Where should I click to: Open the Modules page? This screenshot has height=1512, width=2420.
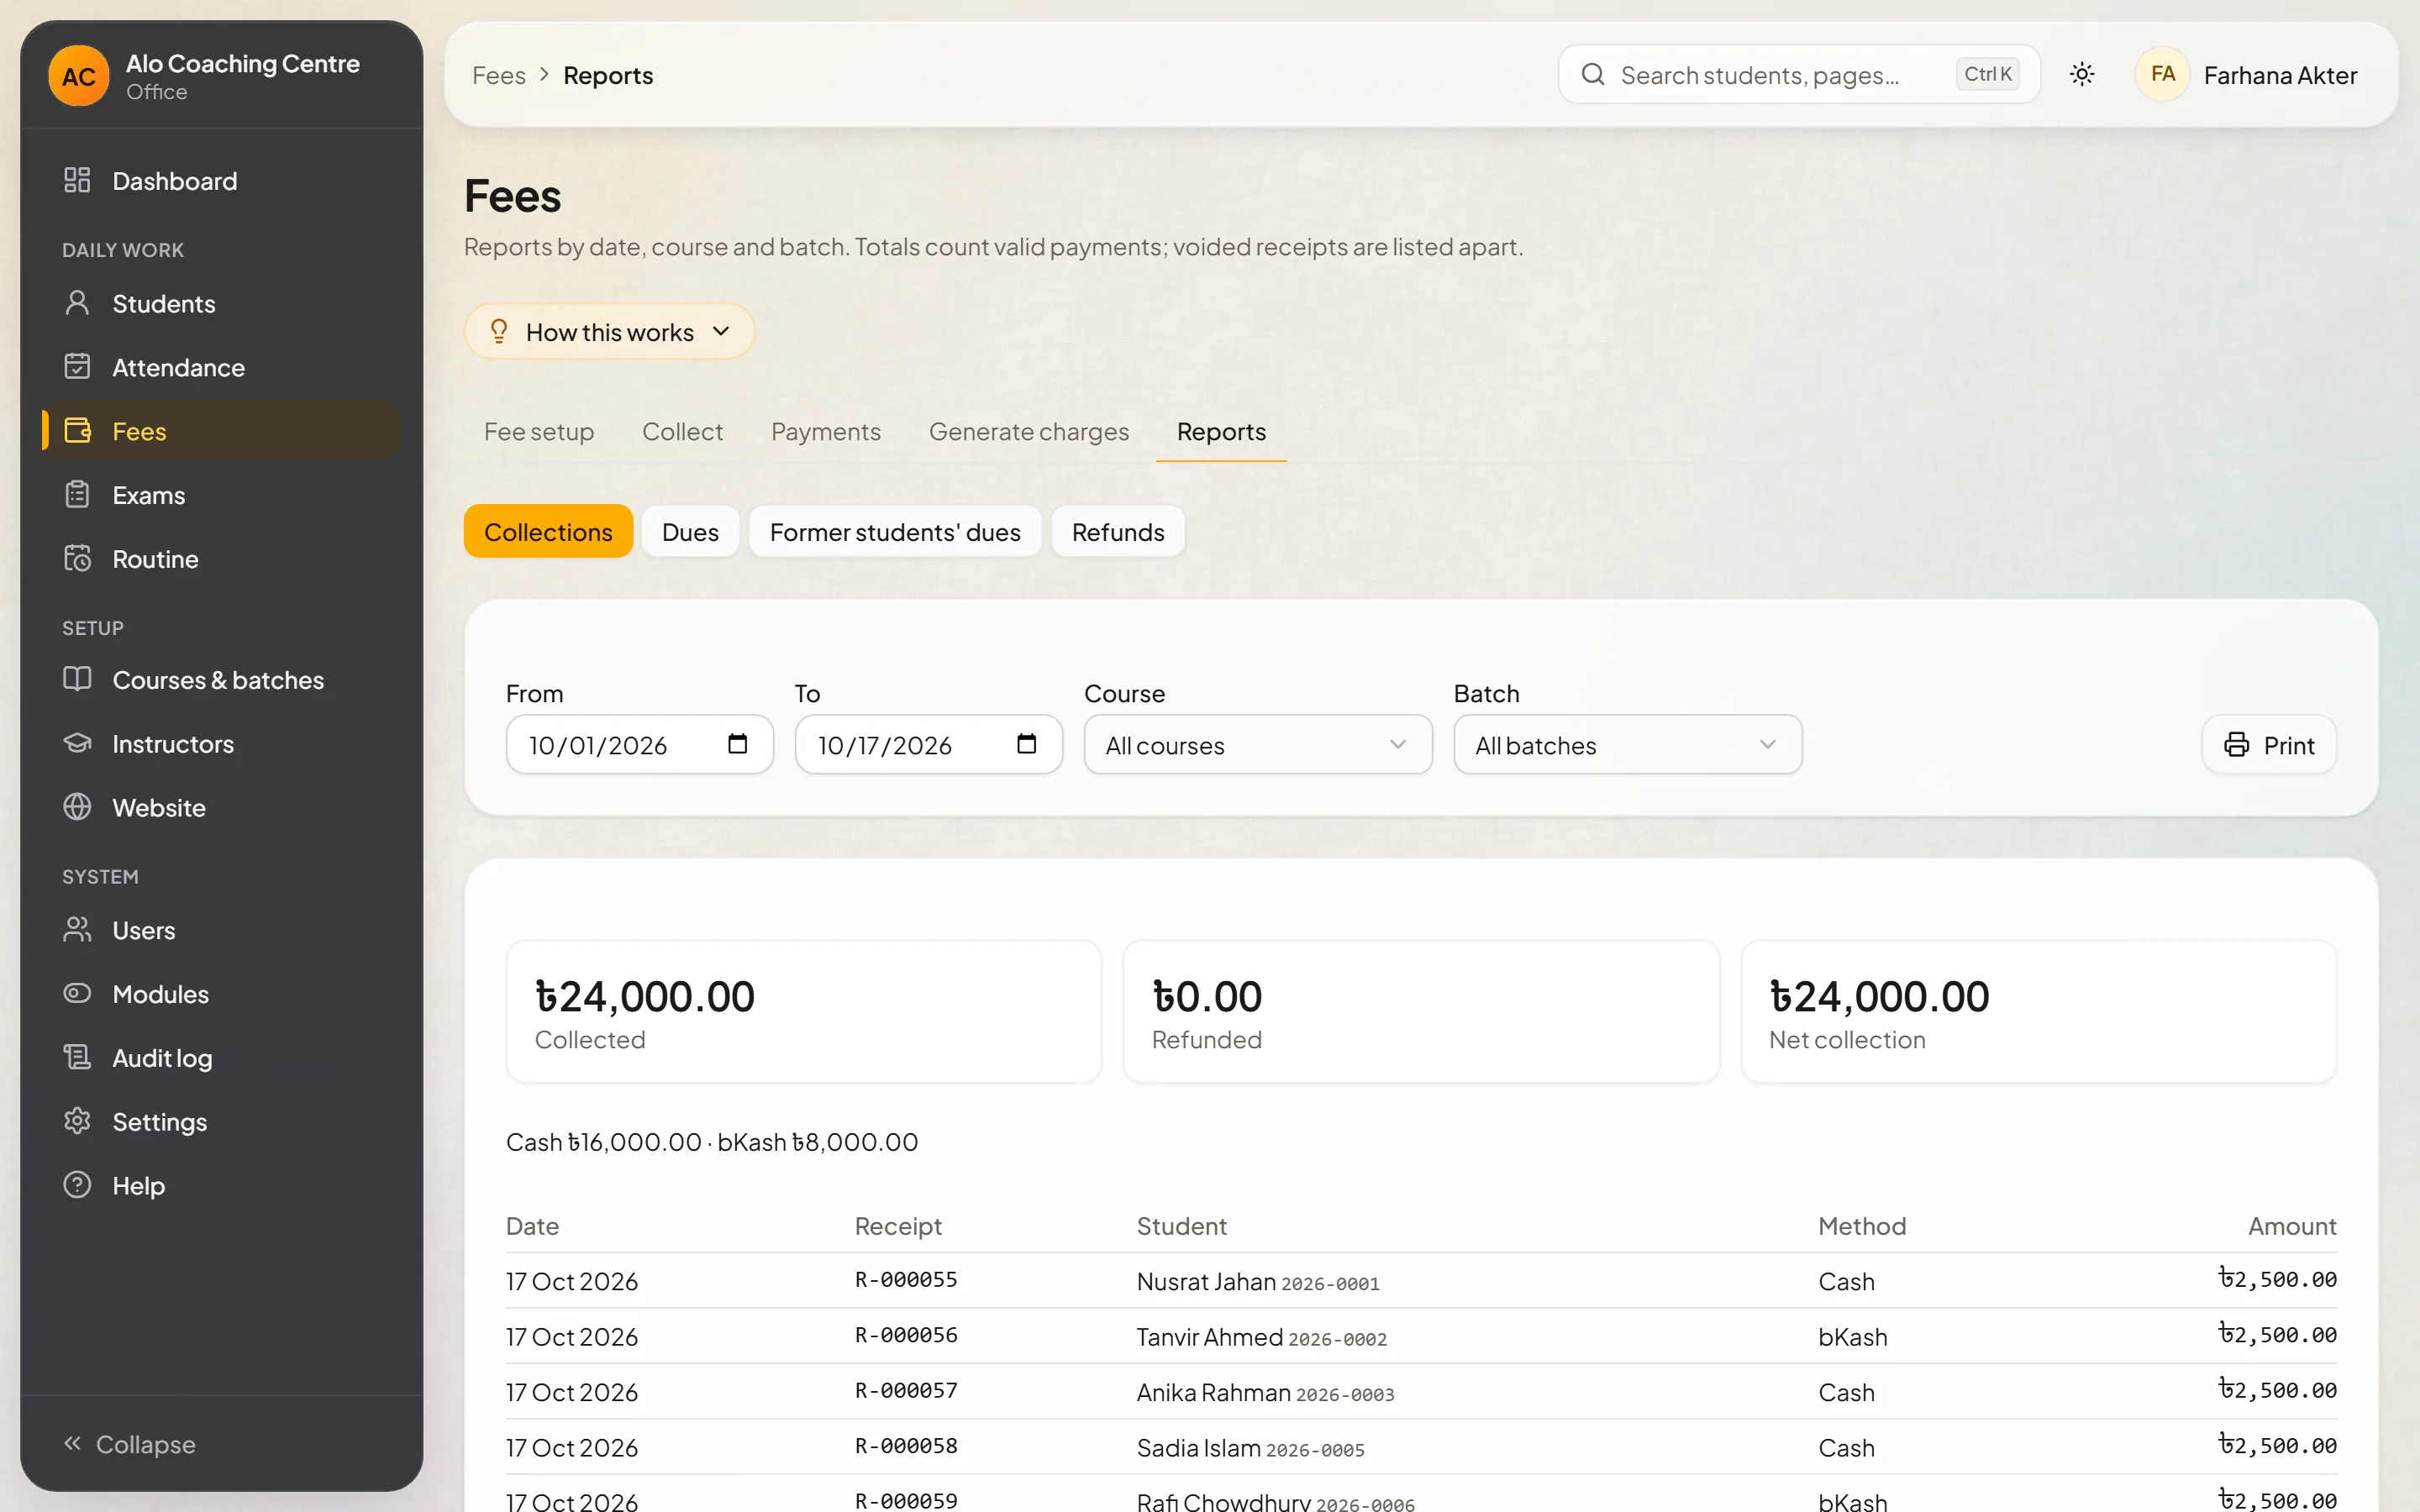221,994
